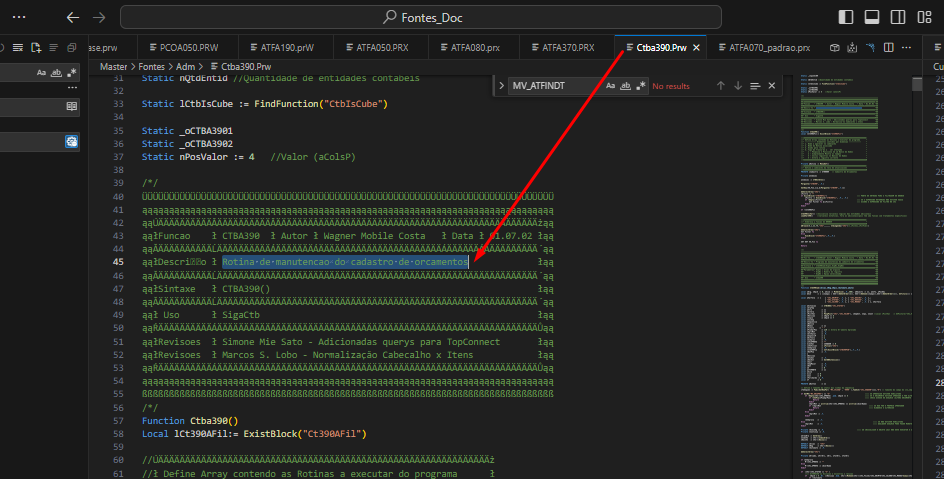Toggle the primary side bar layout icon

point(846,17)
